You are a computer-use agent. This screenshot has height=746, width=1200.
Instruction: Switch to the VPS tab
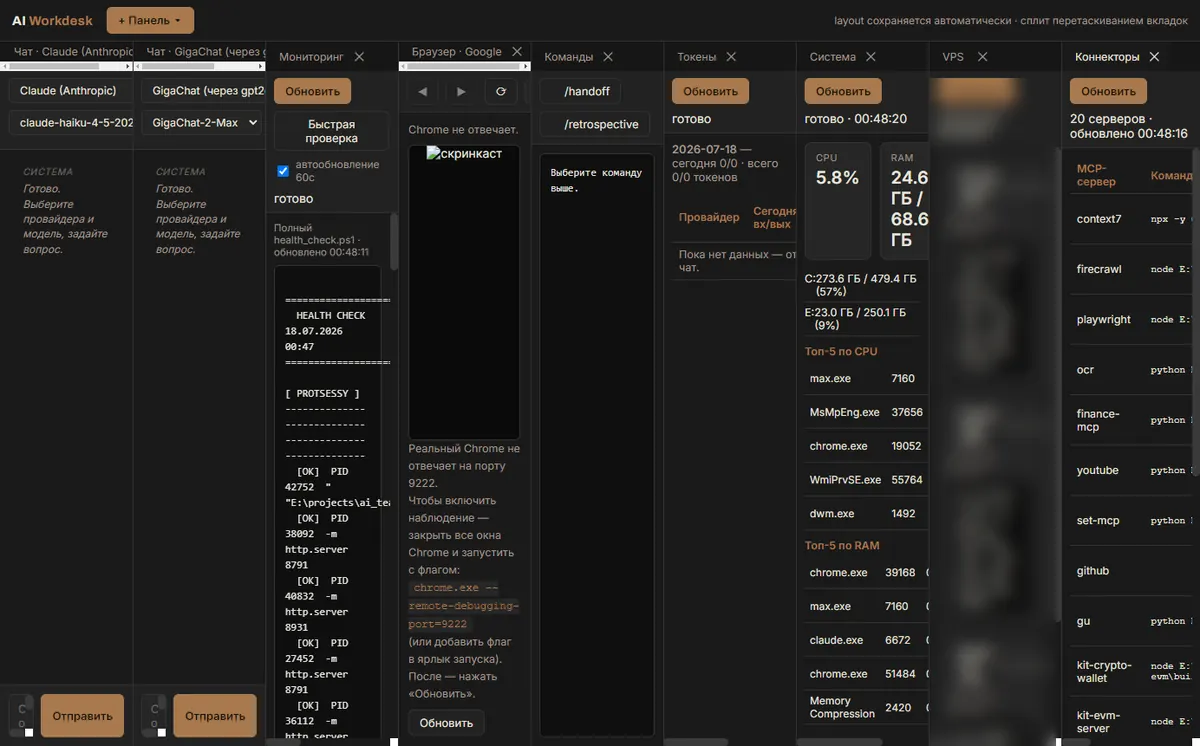click(953, 57)
